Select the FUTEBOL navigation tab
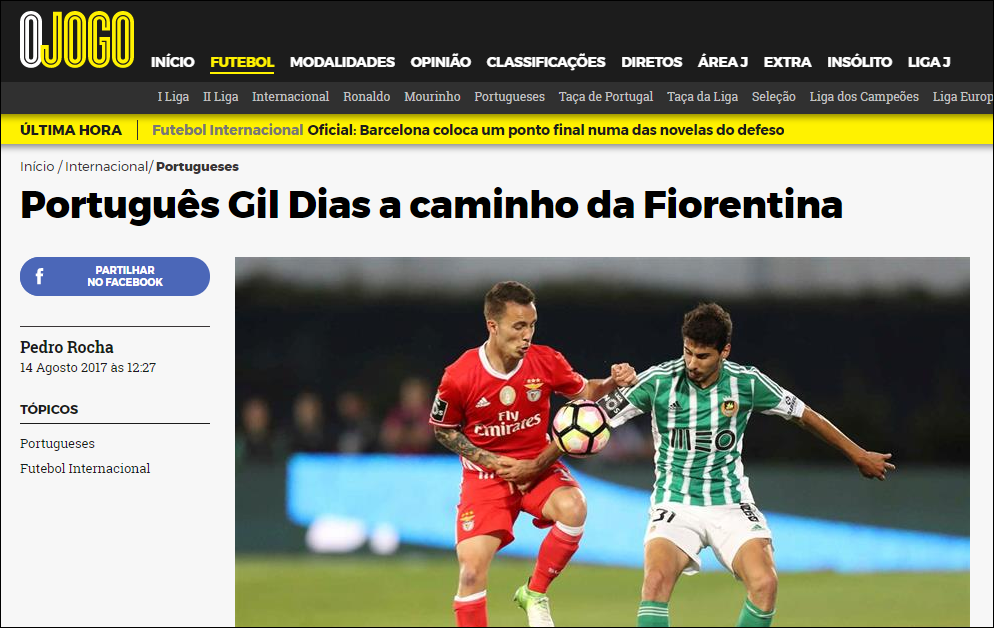 pos(242,62)
